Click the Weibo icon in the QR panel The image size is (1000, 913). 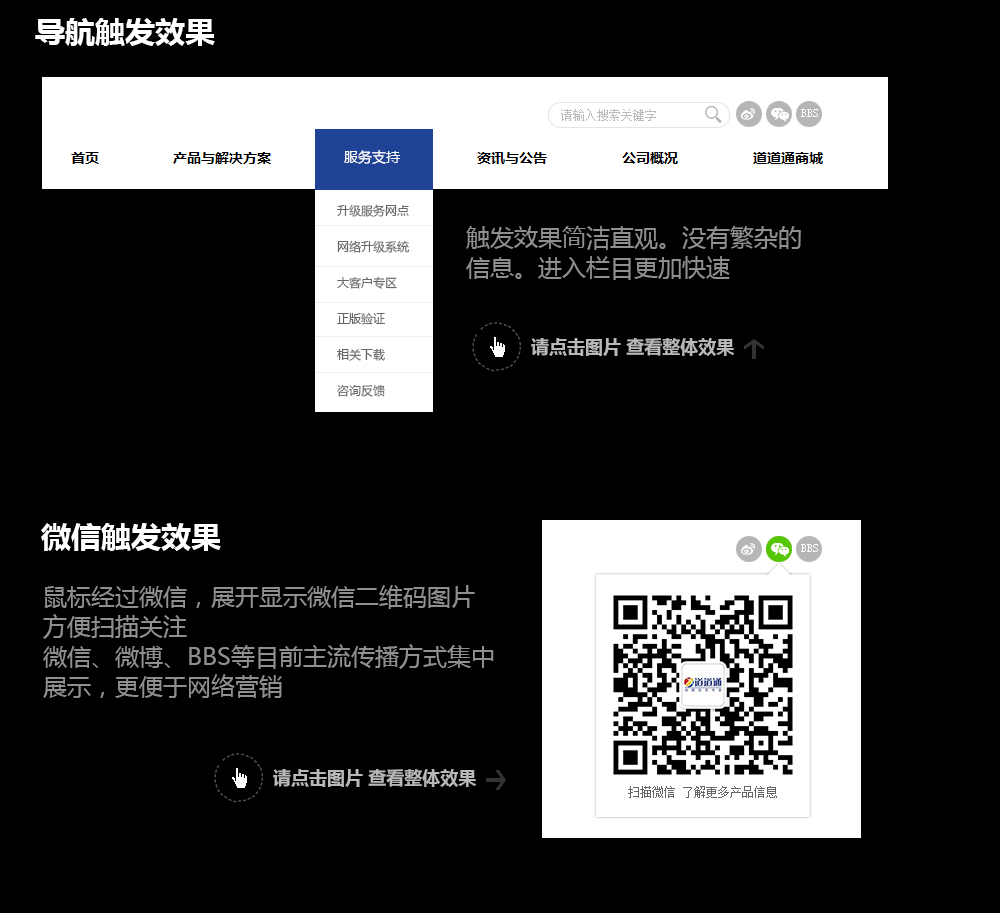[x=749, y=549]
